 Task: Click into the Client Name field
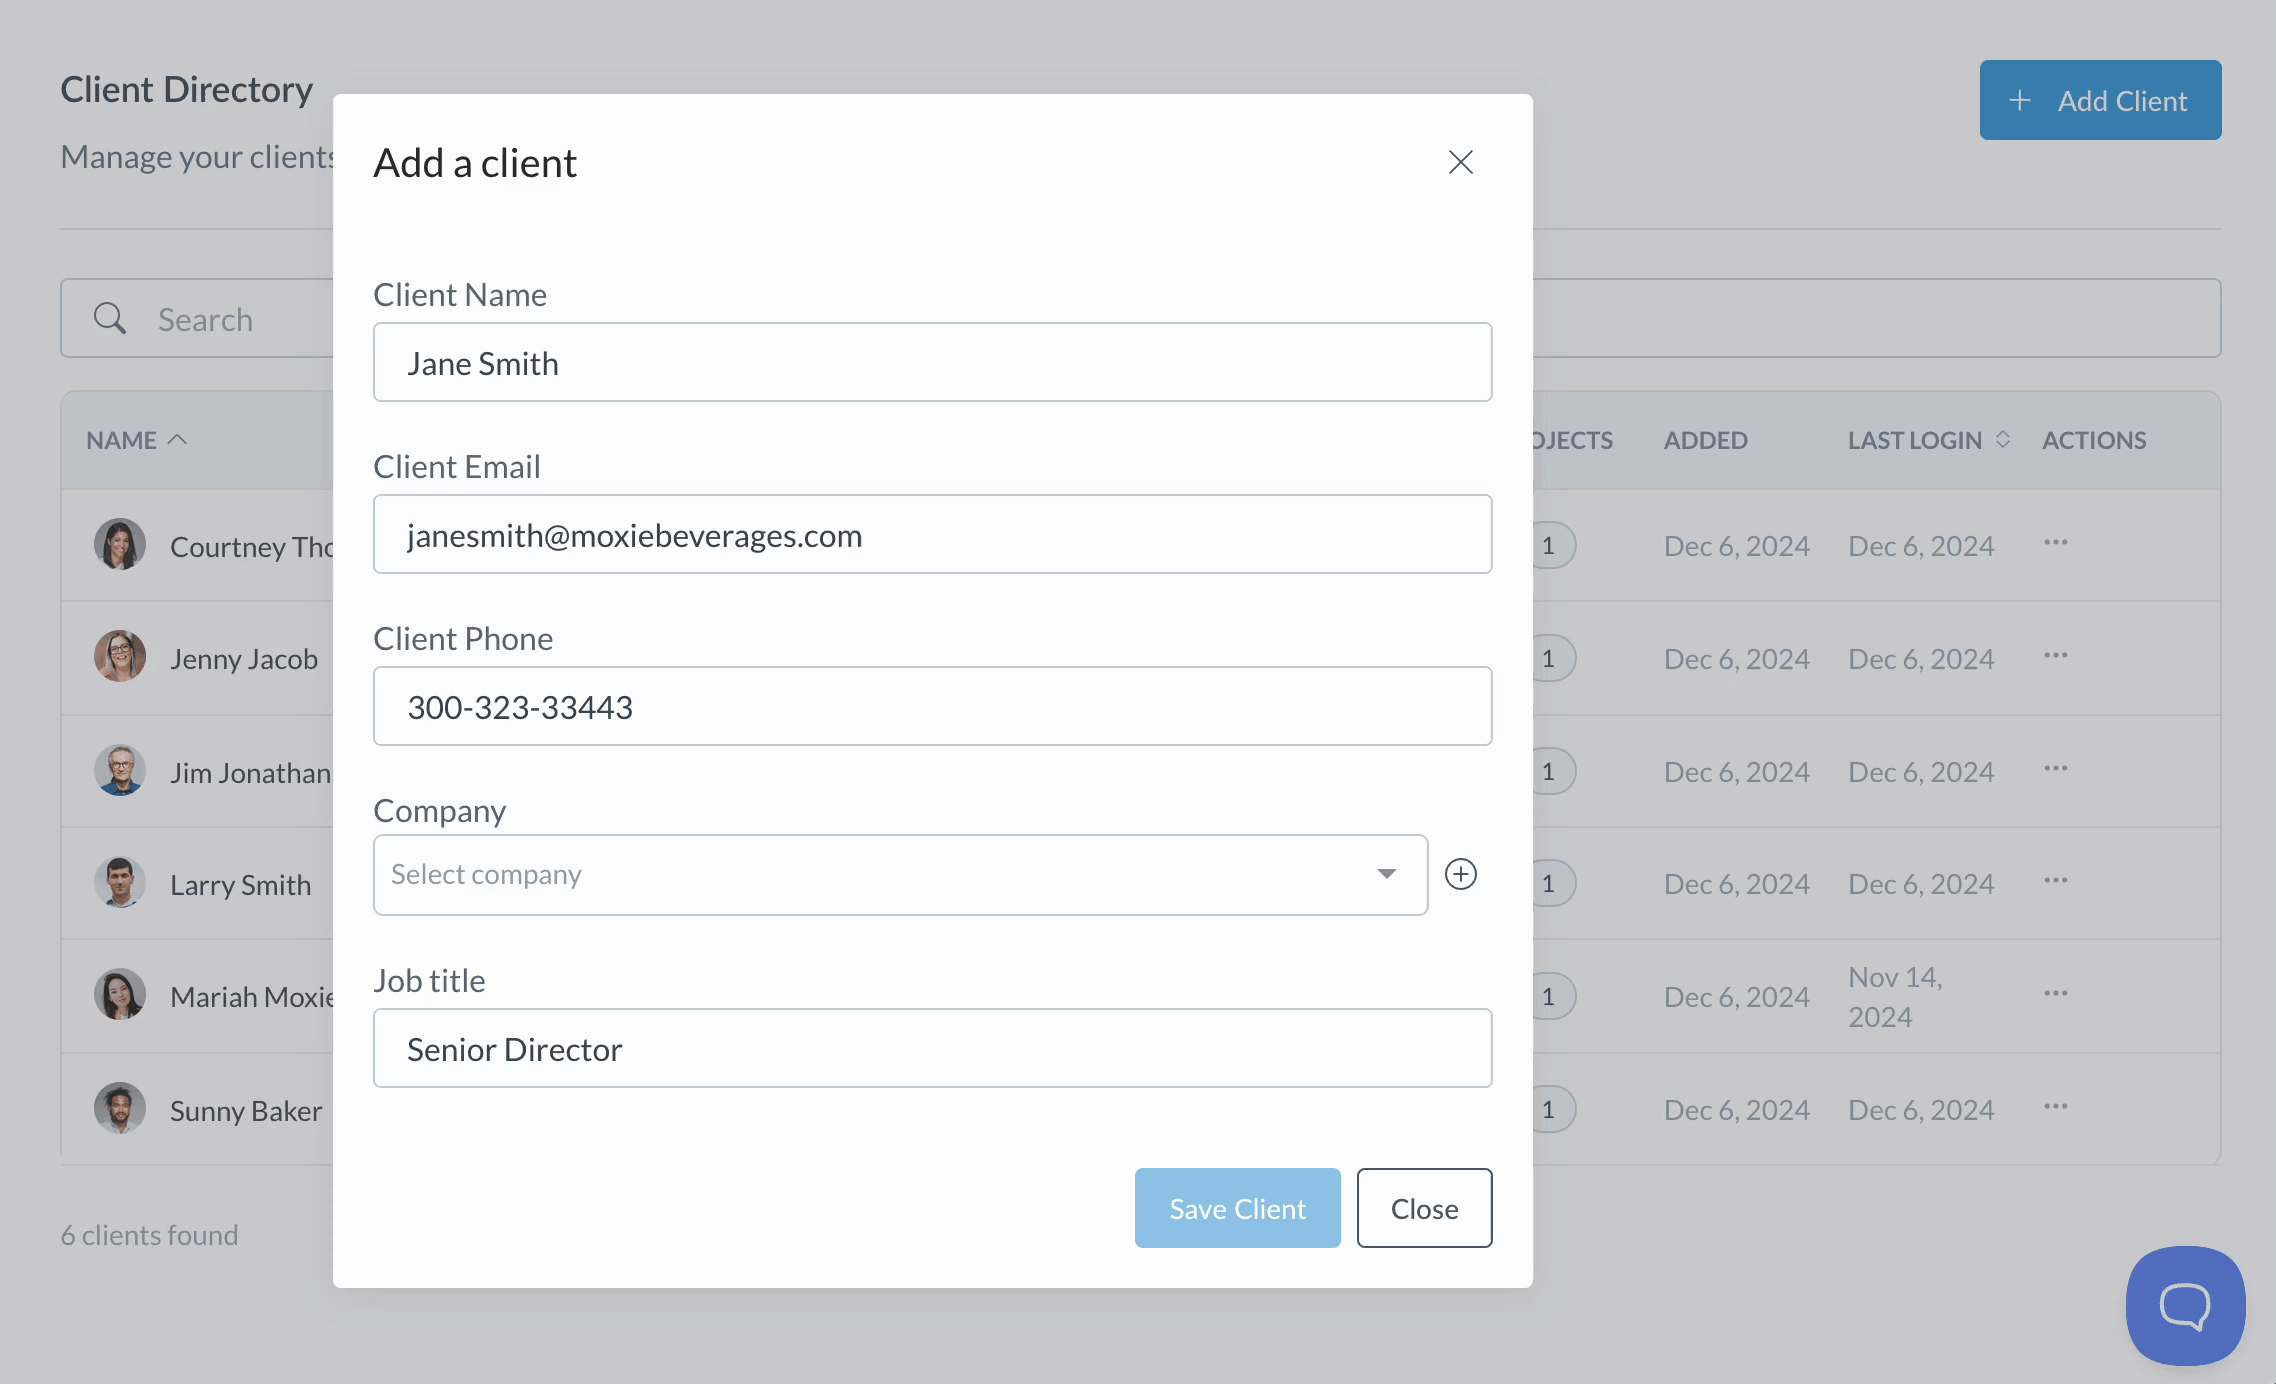pyautogui.click(x=932, y=363)
